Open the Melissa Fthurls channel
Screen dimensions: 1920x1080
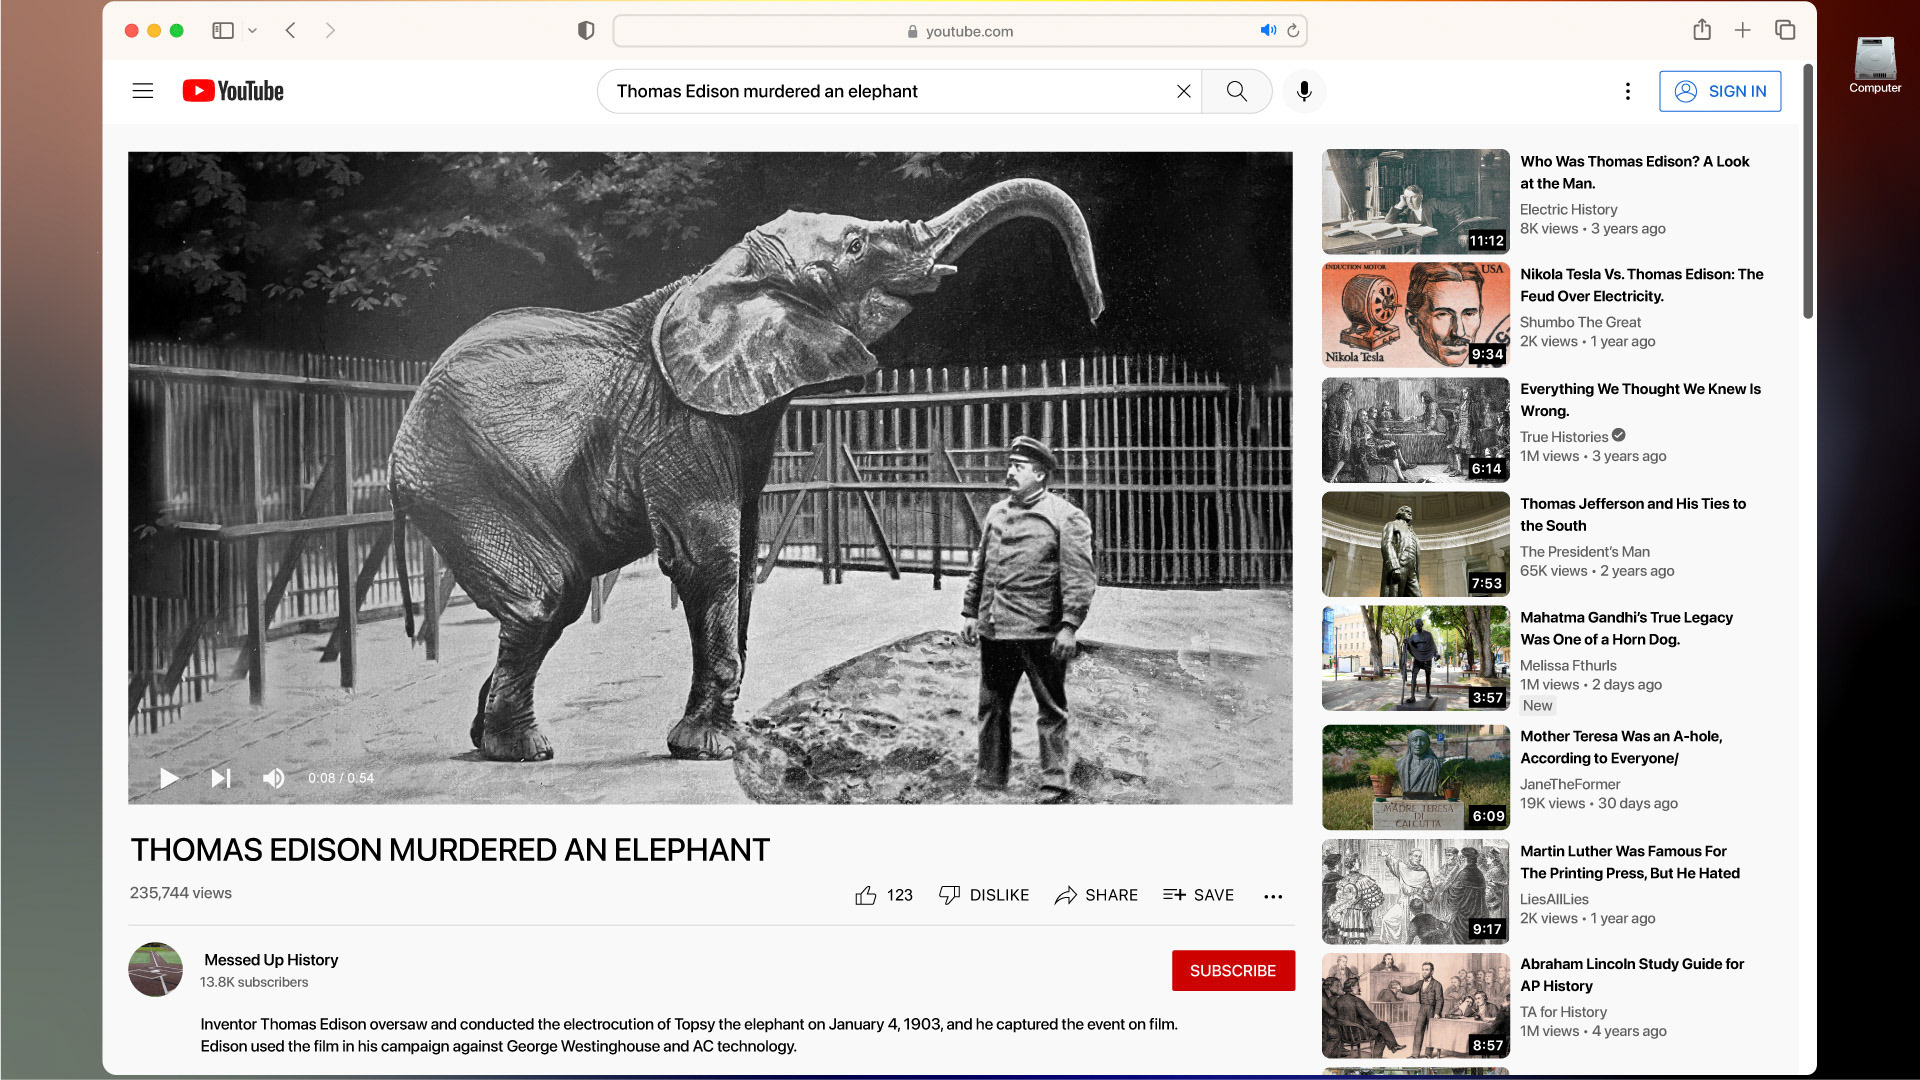(1568, 665)
